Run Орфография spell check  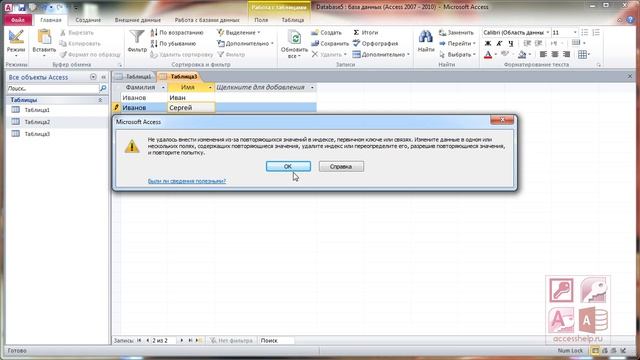point(375,43)
